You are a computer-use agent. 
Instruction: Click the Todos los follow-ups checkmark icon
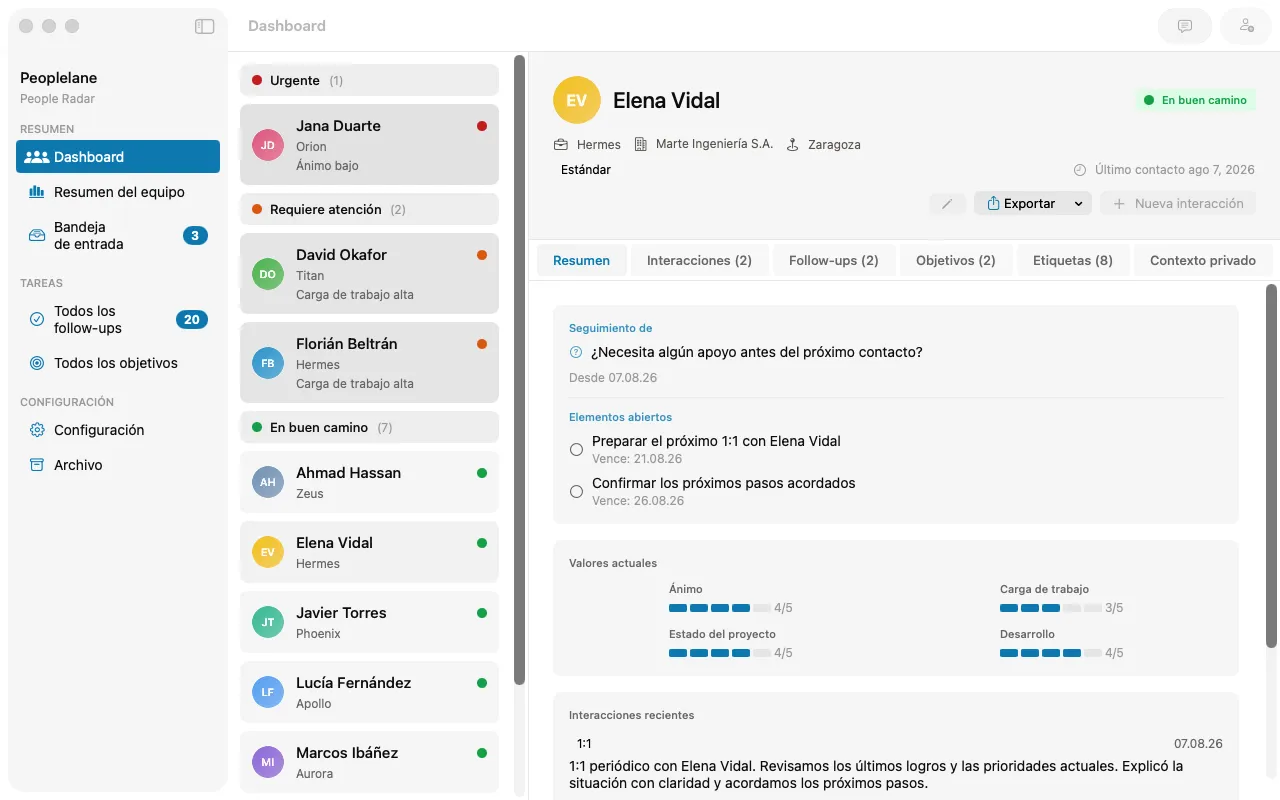click(37, 320)
